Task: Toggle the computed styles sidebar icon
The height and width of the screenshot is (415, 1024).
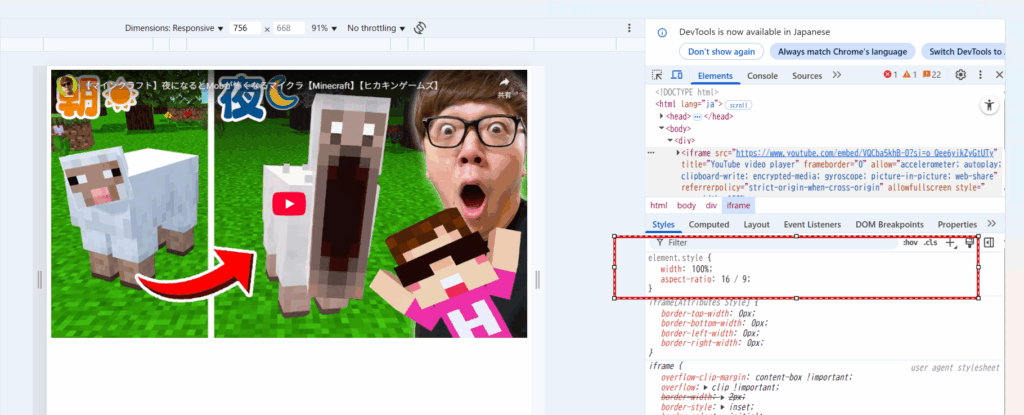Action: [x=988, y=242]
